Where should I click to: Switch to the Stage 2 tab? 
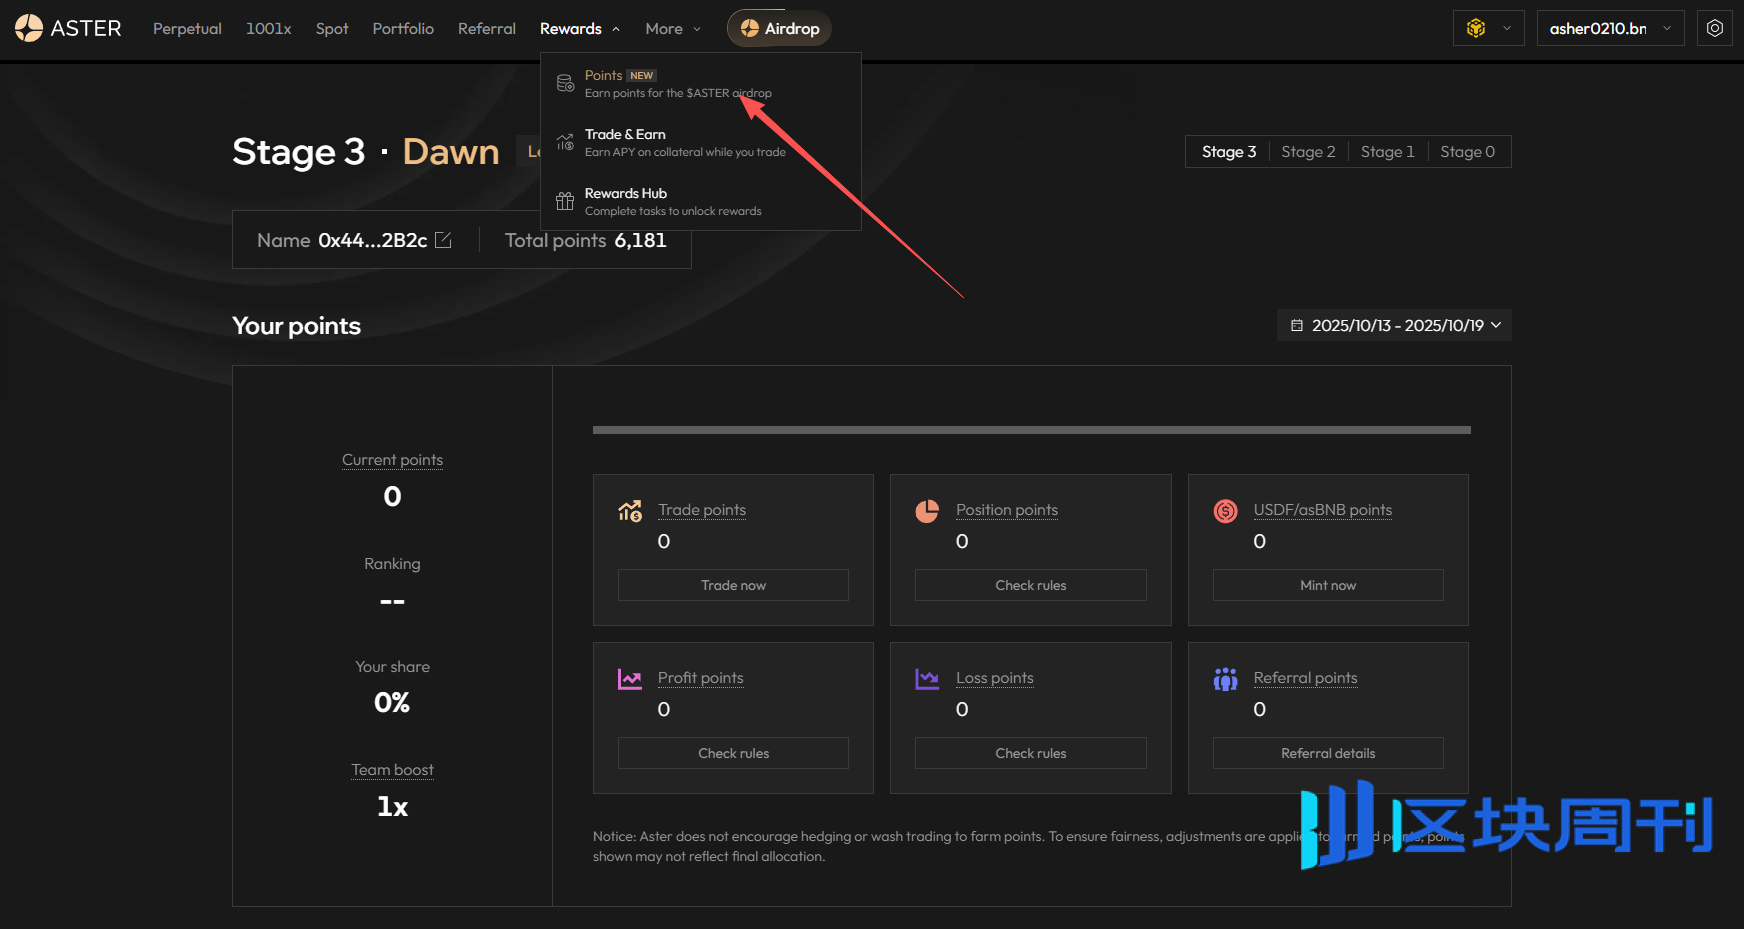point(1308,152)
